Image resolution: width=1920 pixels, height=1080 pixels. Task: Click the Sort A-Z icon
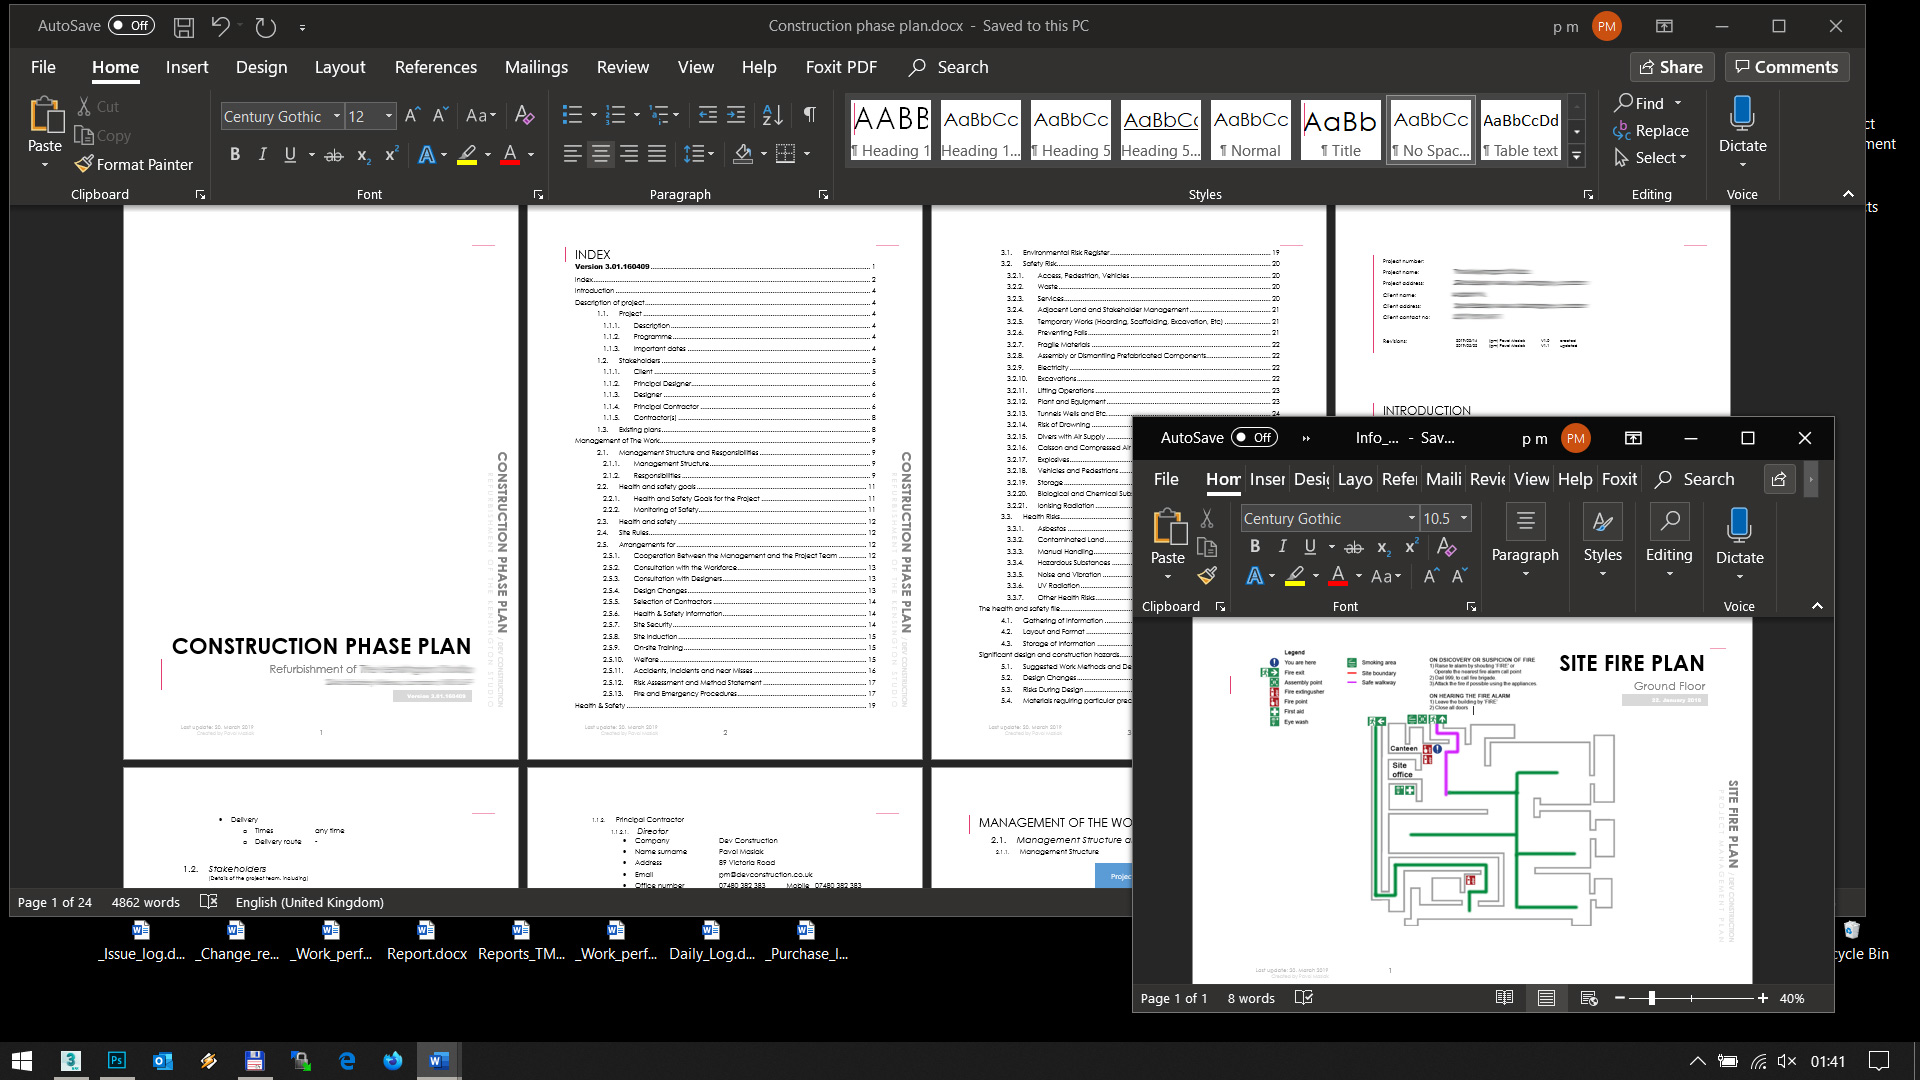point(772,116)
